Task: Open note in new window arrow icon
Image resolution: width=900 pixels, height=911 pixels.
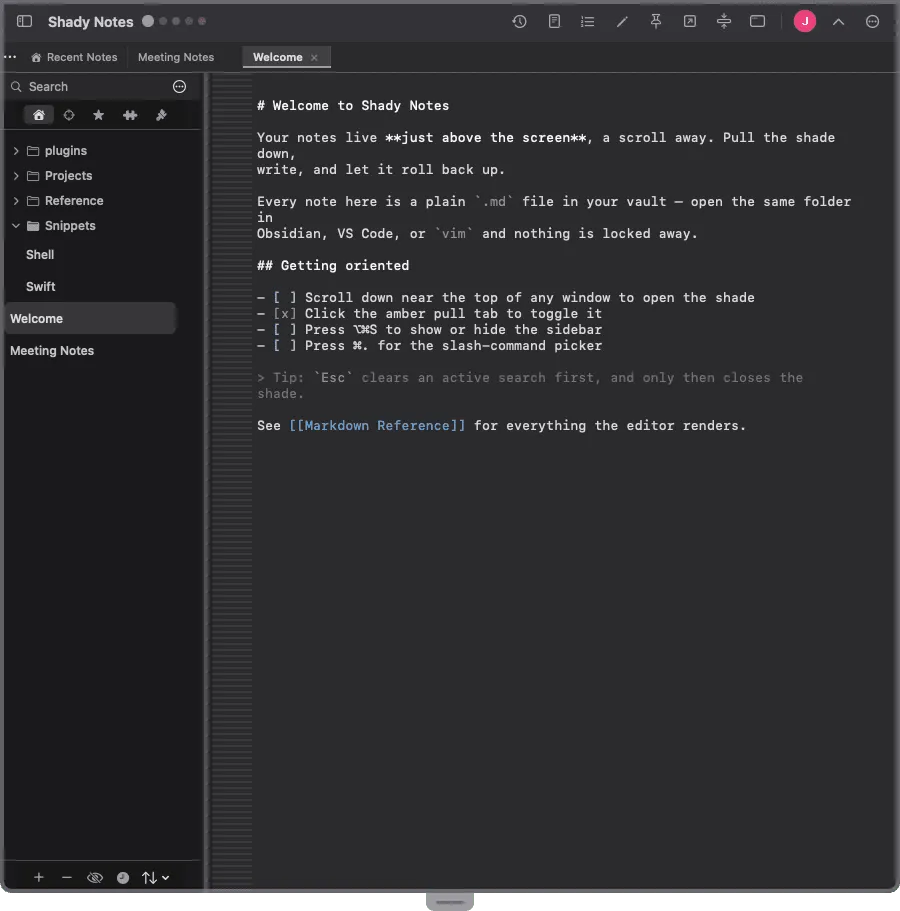Action: point(690,21)
